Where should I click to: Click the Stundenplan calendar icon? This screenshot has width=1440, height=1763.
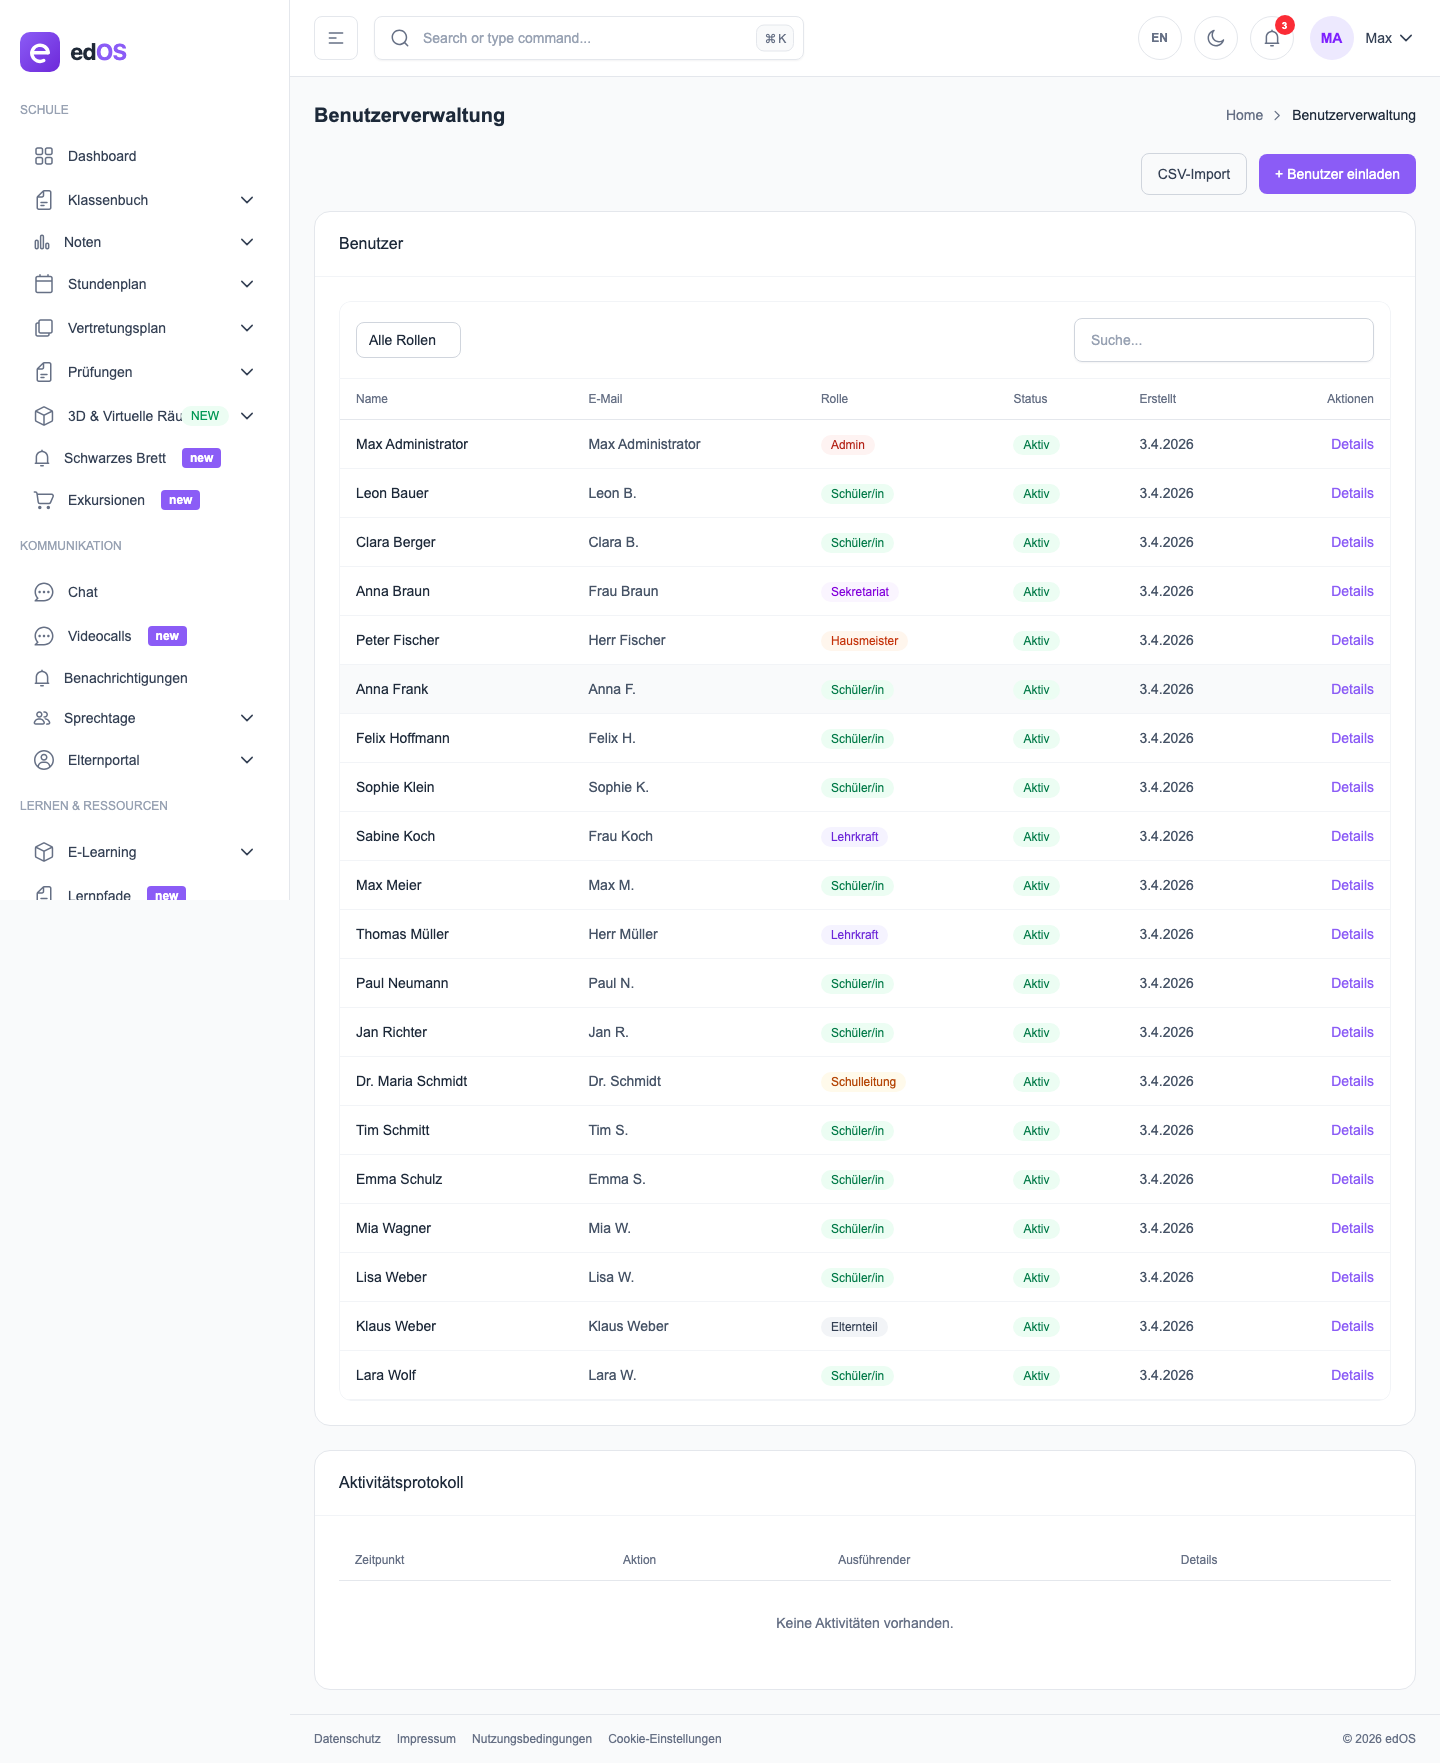click(44, 284)
